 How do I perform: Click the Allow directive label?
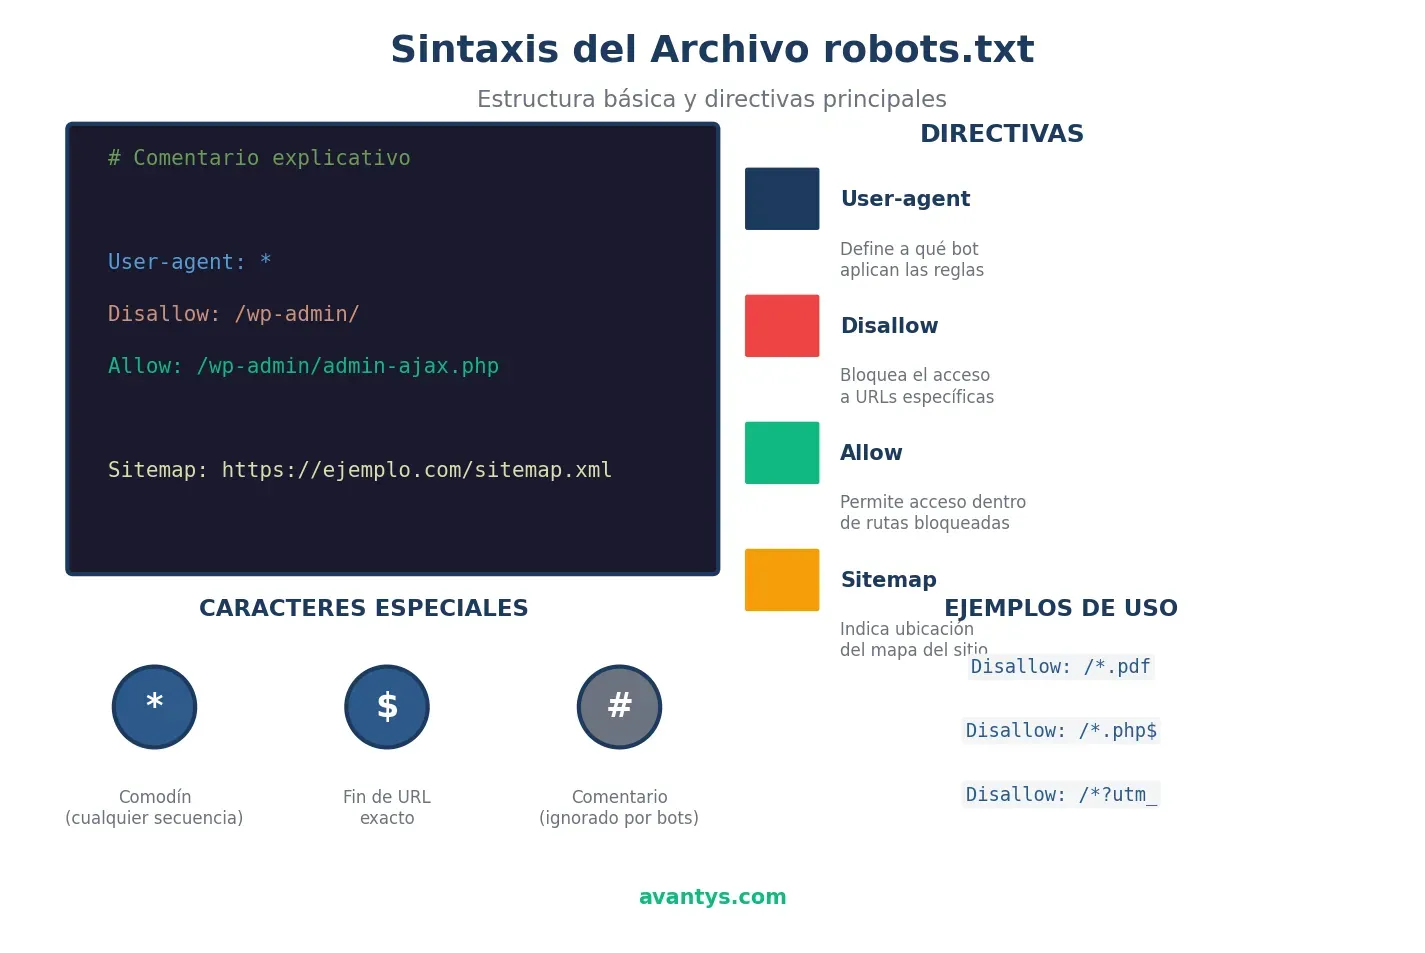coord(871,453)
